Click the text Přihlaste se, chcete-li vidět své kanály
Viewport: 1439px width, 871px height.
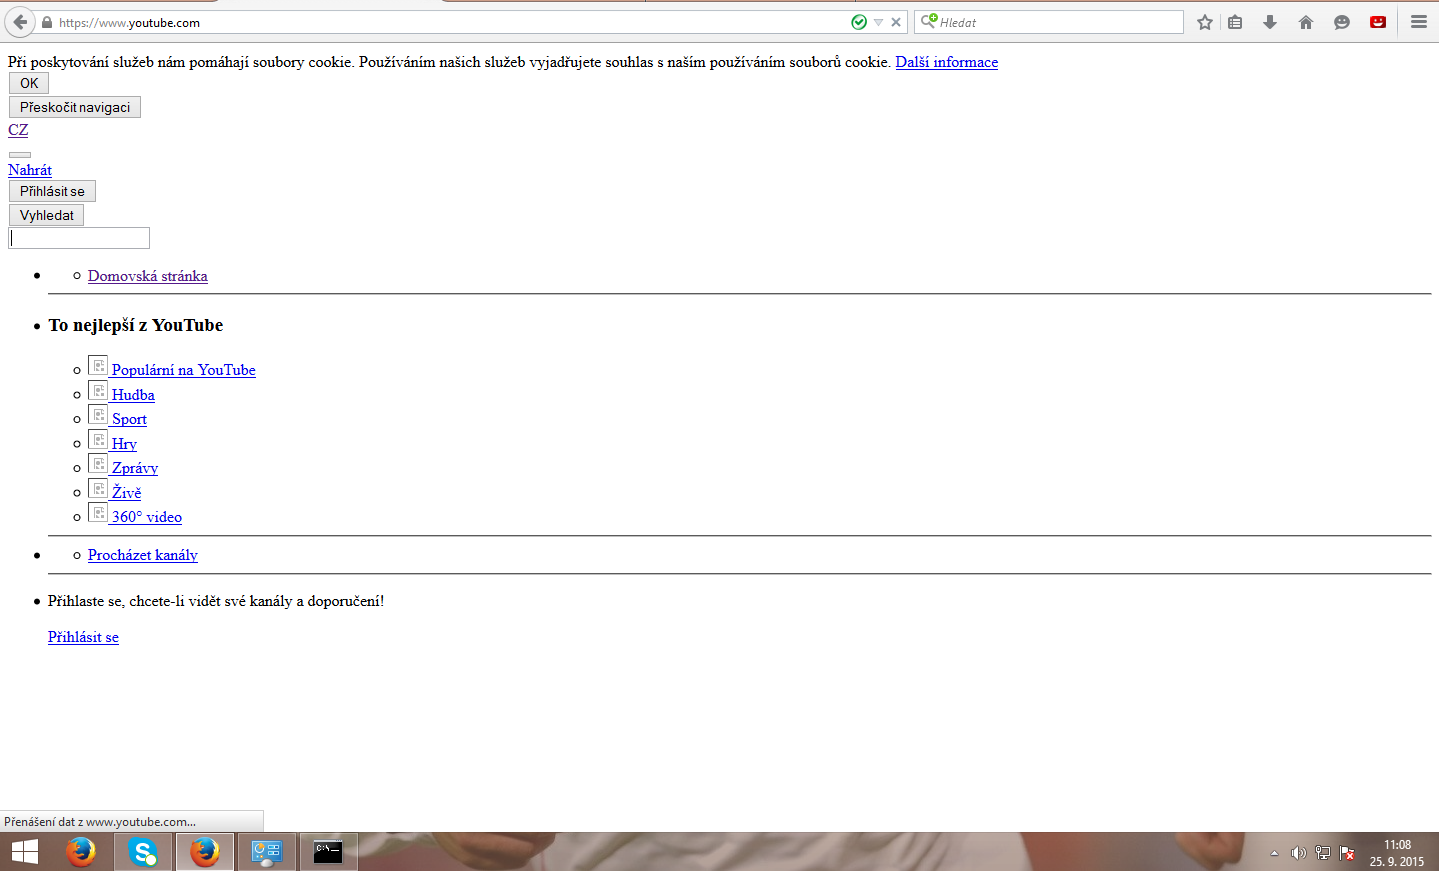[216, 601]
